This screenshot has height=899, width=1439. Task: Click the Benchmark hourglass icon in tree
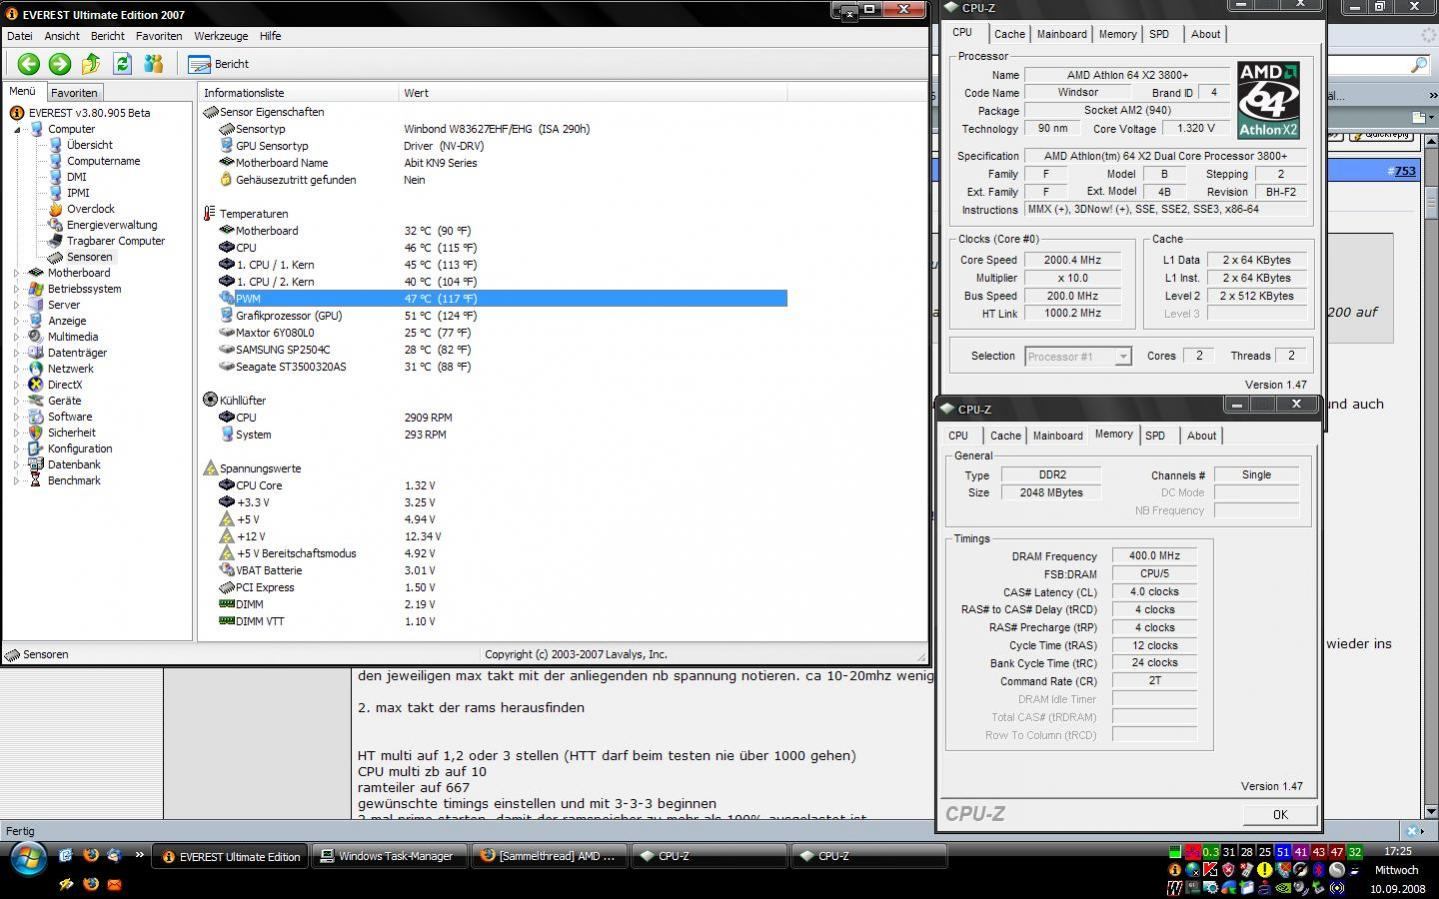(36, 481)
